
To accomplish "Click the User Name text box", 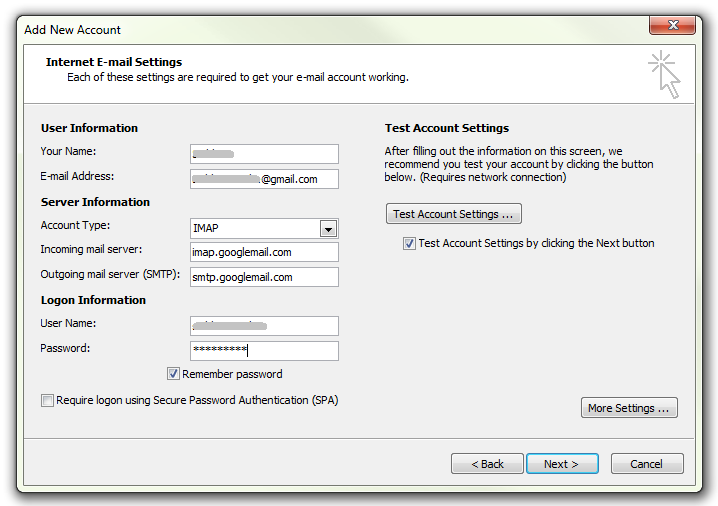I will coord(264,326).
